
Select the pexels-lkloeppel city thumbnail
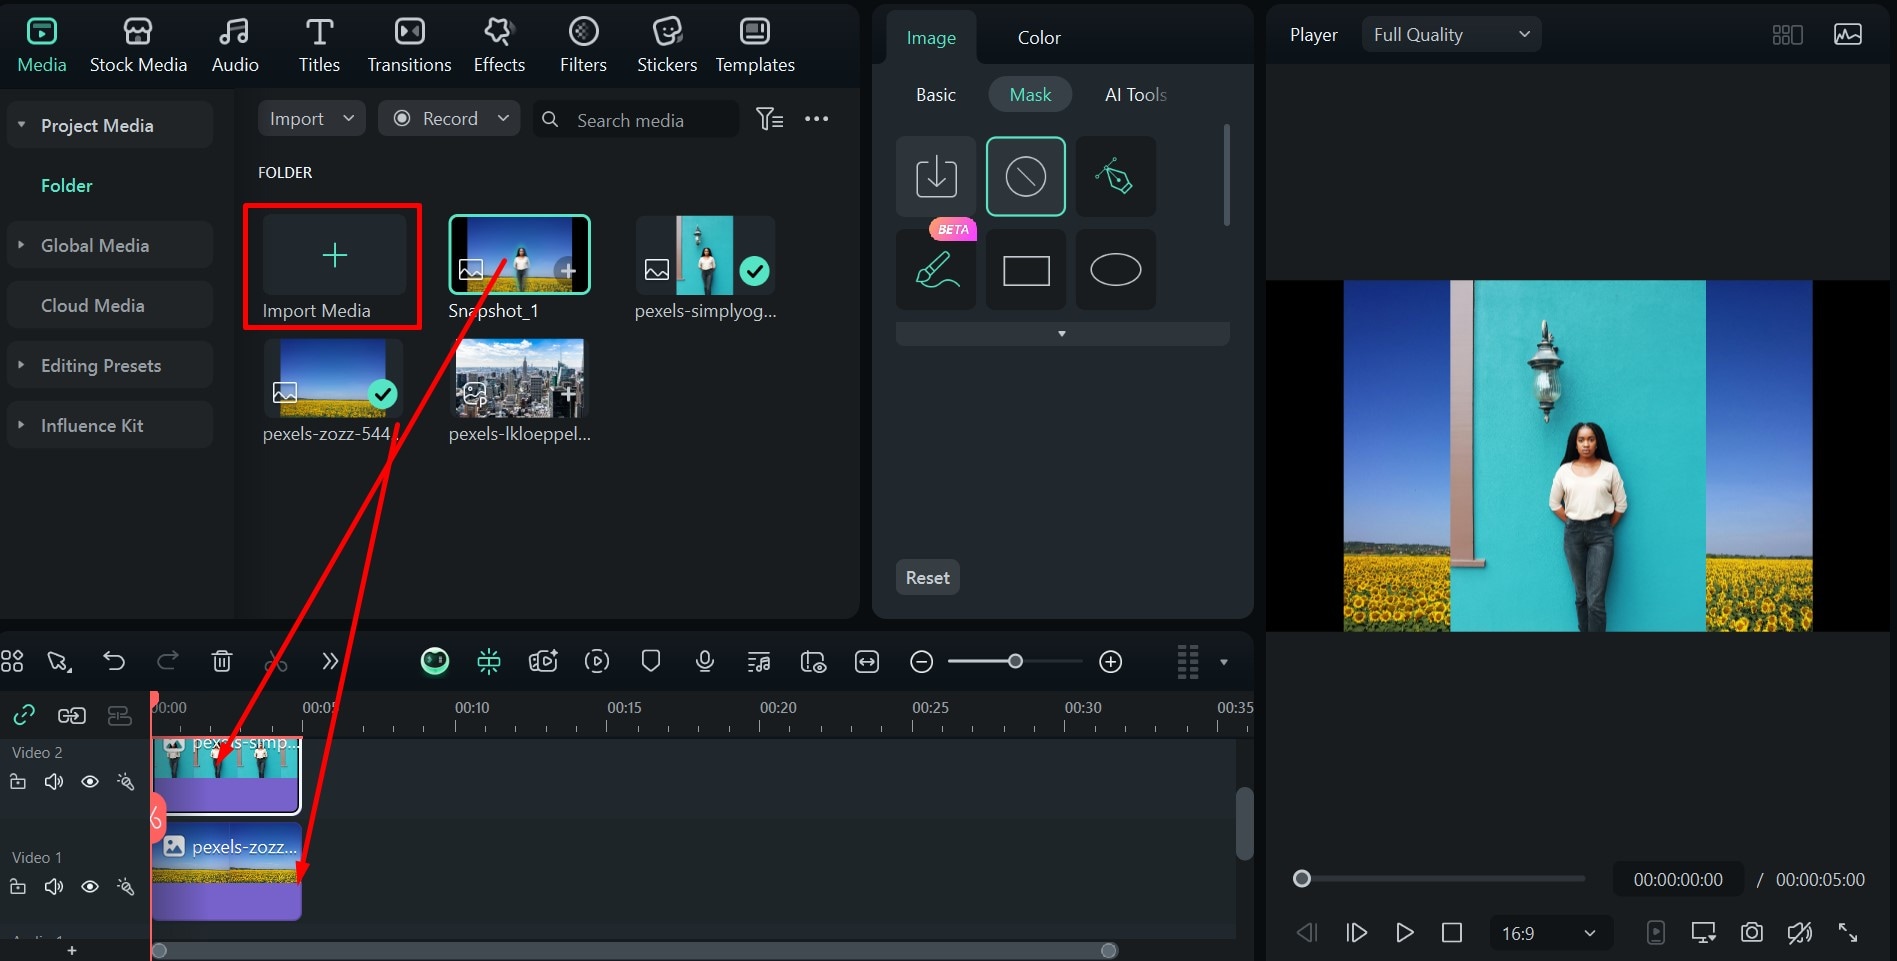point(519,378)
